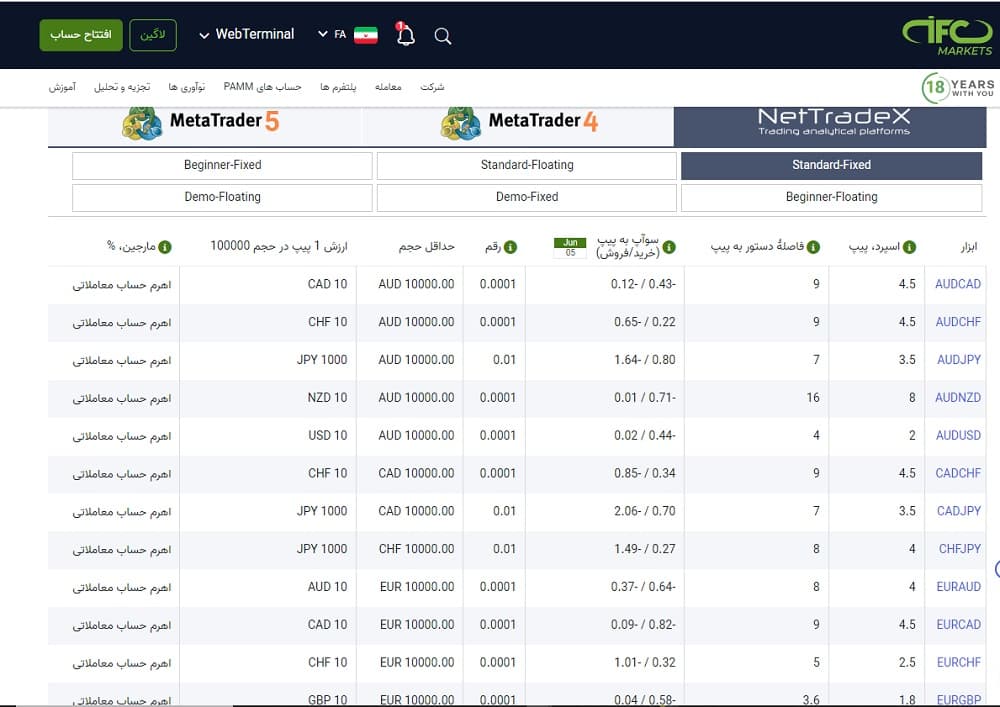Select AUDJPY pip value JPY 1000
This screenshot has height=707, width=1000.
pos(322,360)
